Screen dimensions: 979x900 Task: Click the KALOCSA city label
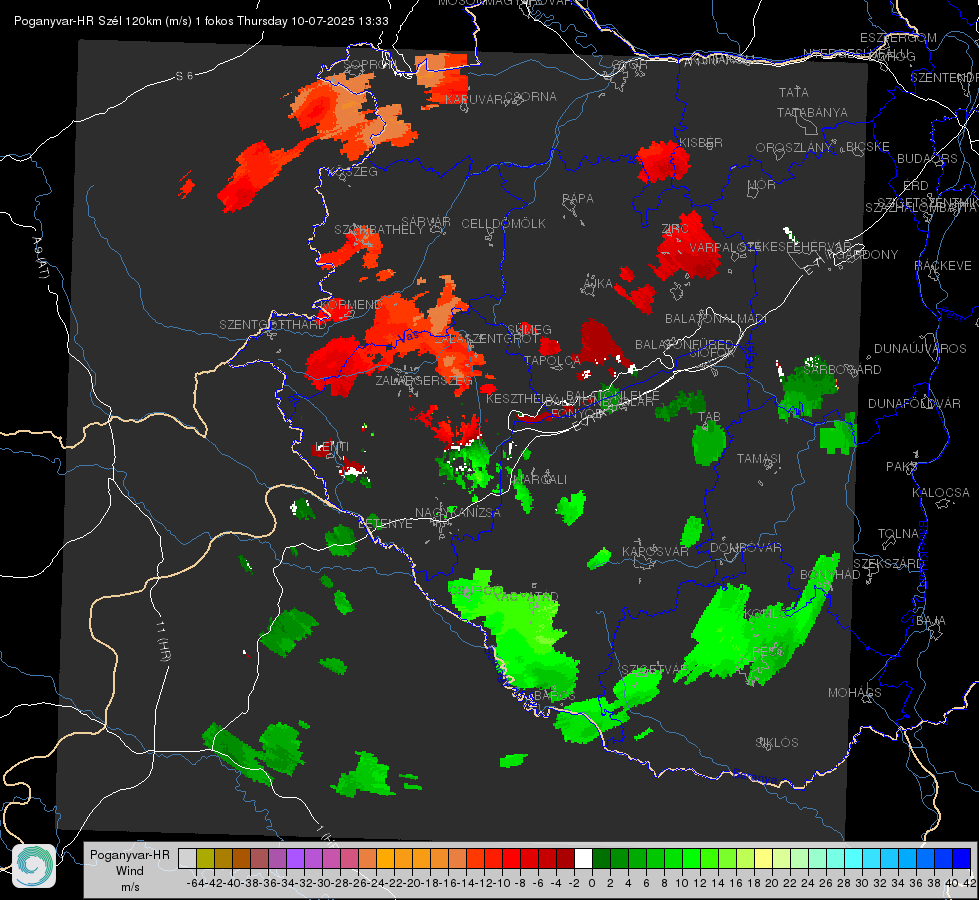(941, 493)
